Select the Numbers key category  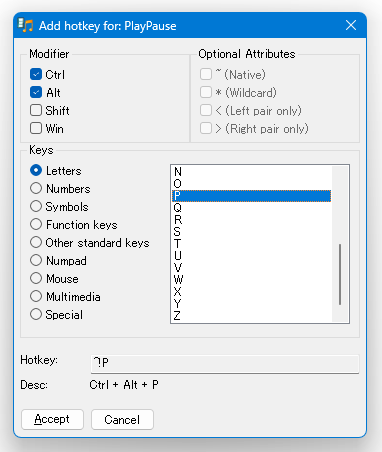pos(36,188)
